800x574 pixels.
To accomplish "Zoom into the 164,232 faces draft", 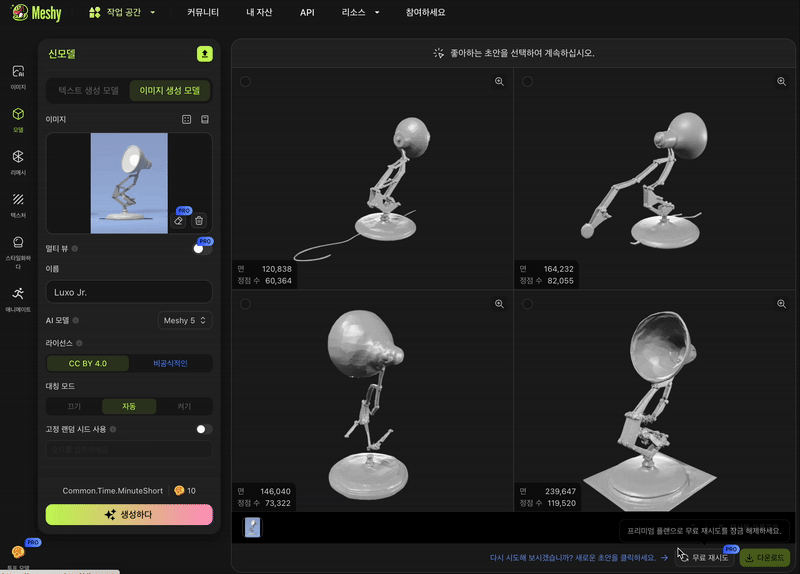I will [x=781, y=82].
